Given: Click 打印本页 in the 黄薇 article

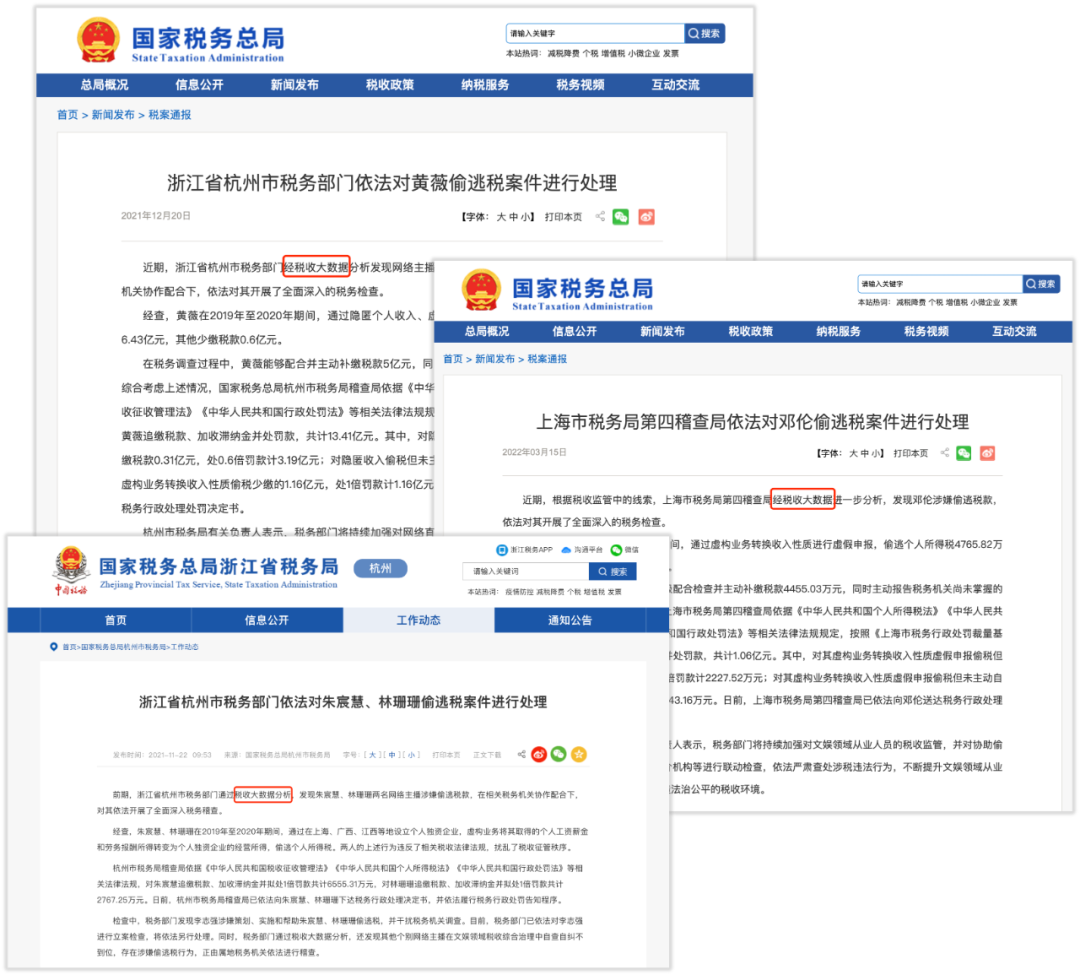Looking at the screenshot, I should point(563,217).
